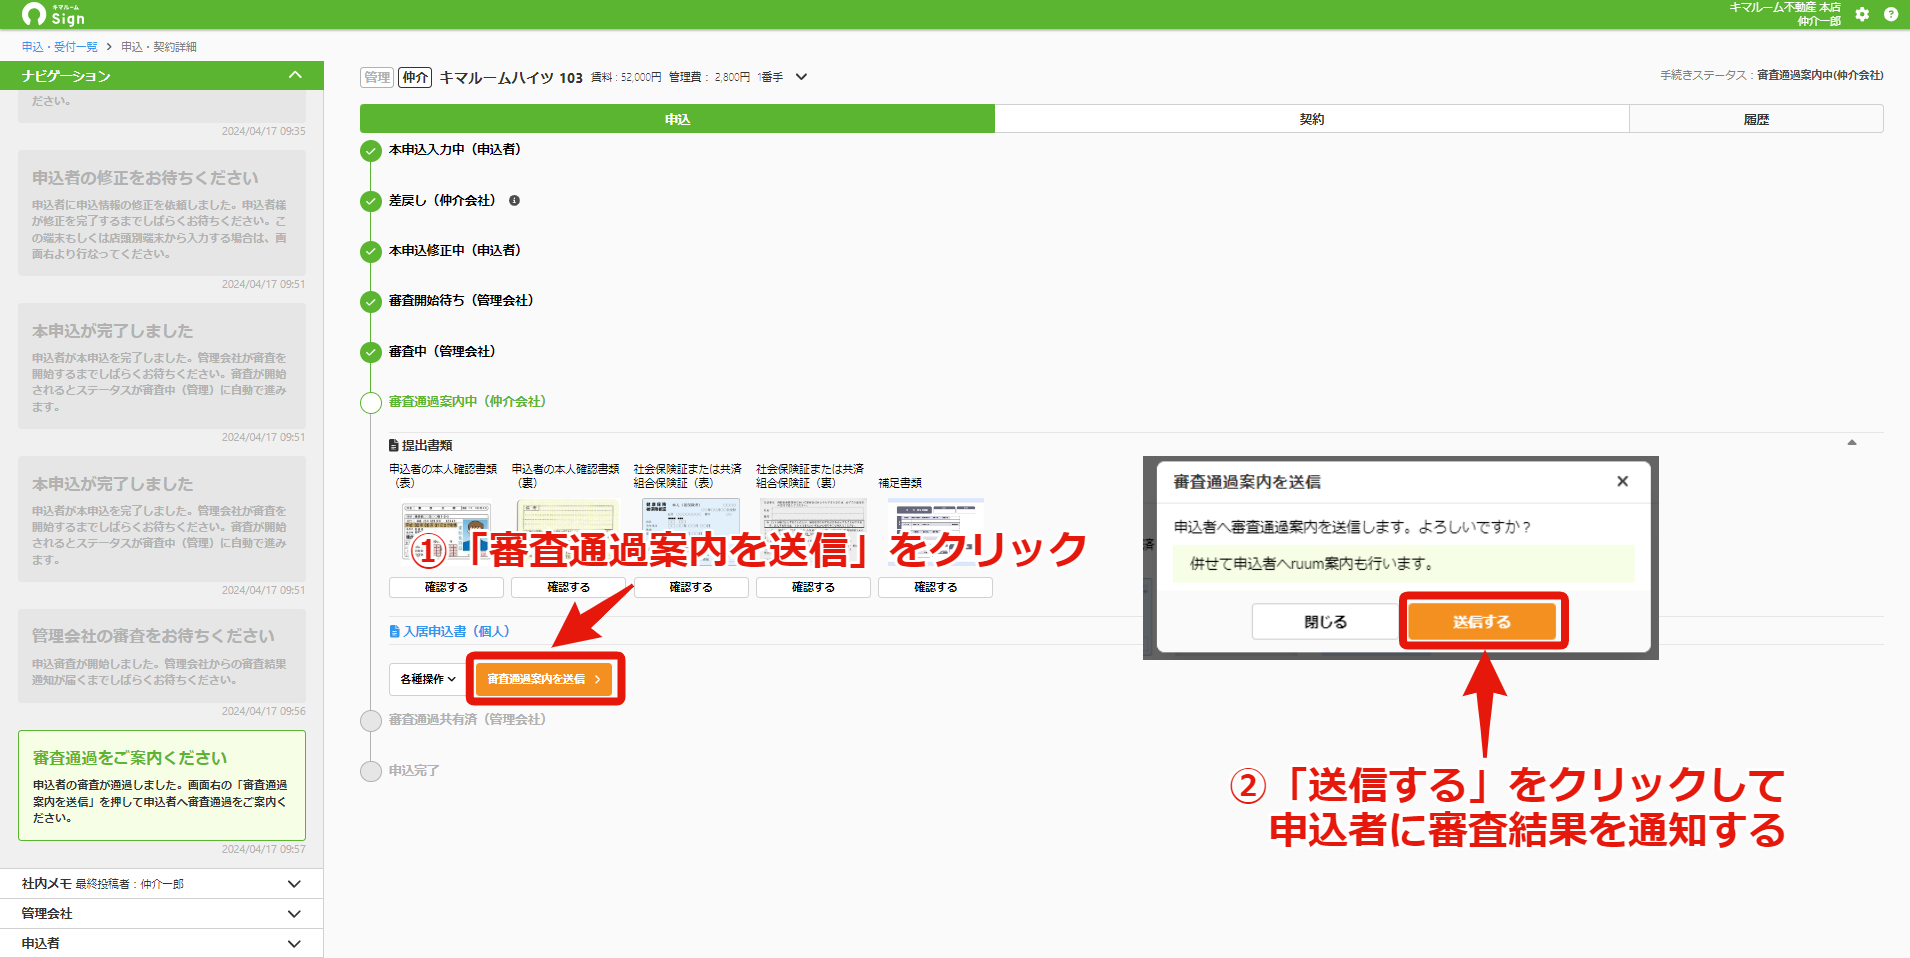
Task: Select the 申込者の修正をお待ちください card
Action: coord(162,213)
